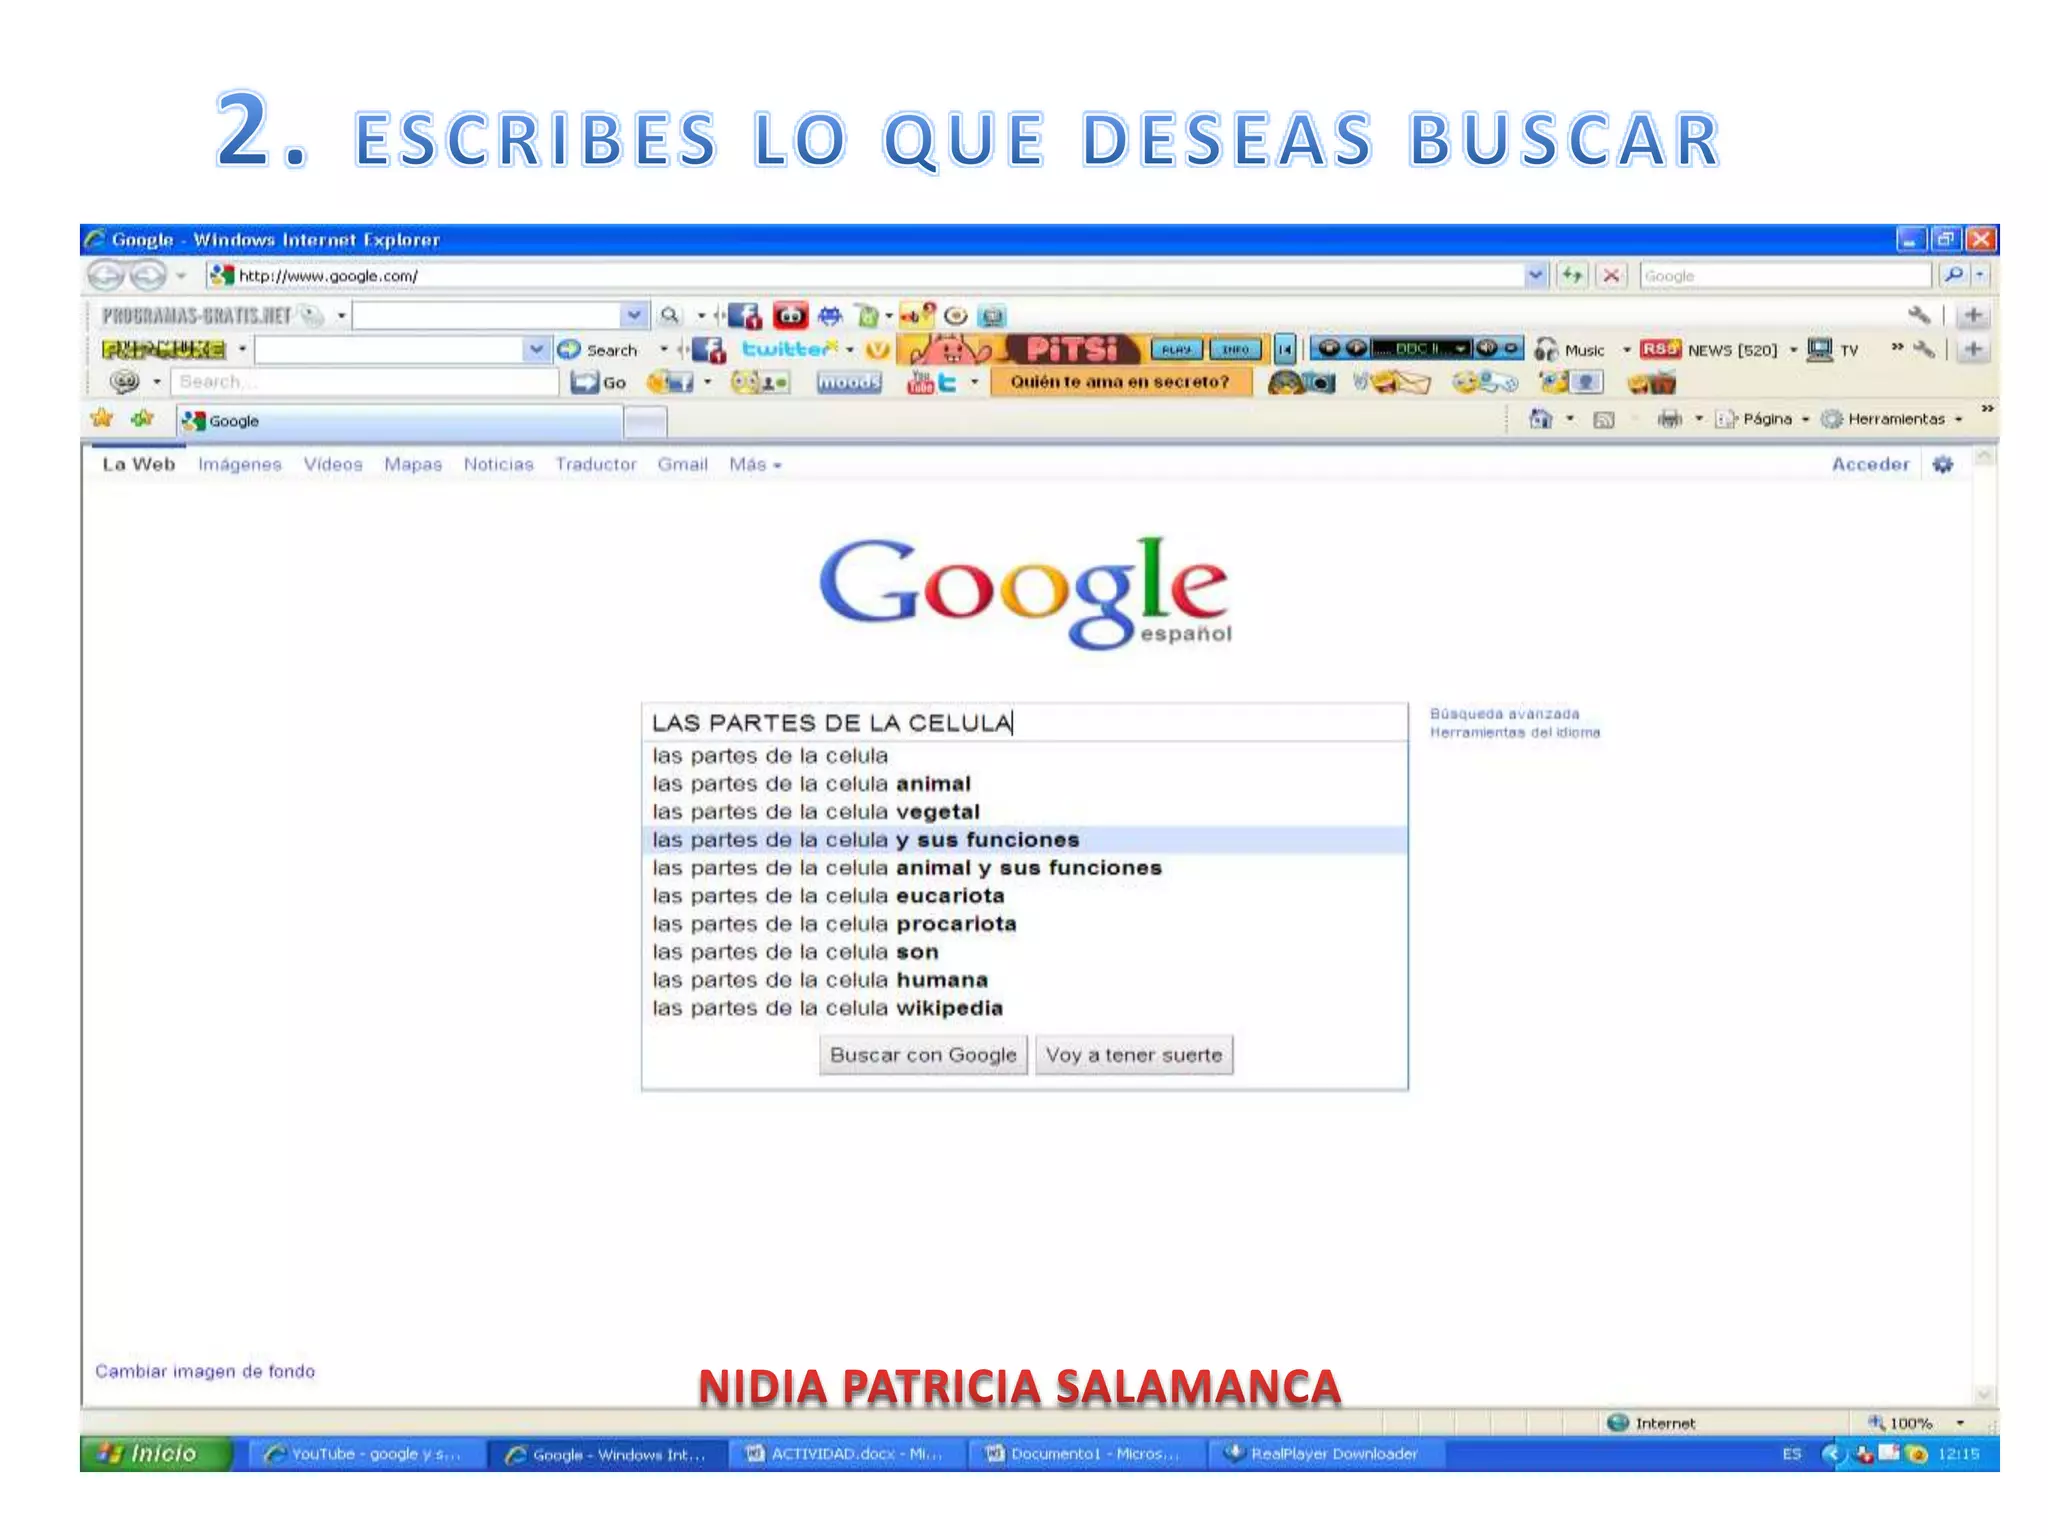Click the YouTube icon on the third toolbar
This screenshot has width=2048, height=1536.
(920, 382)
